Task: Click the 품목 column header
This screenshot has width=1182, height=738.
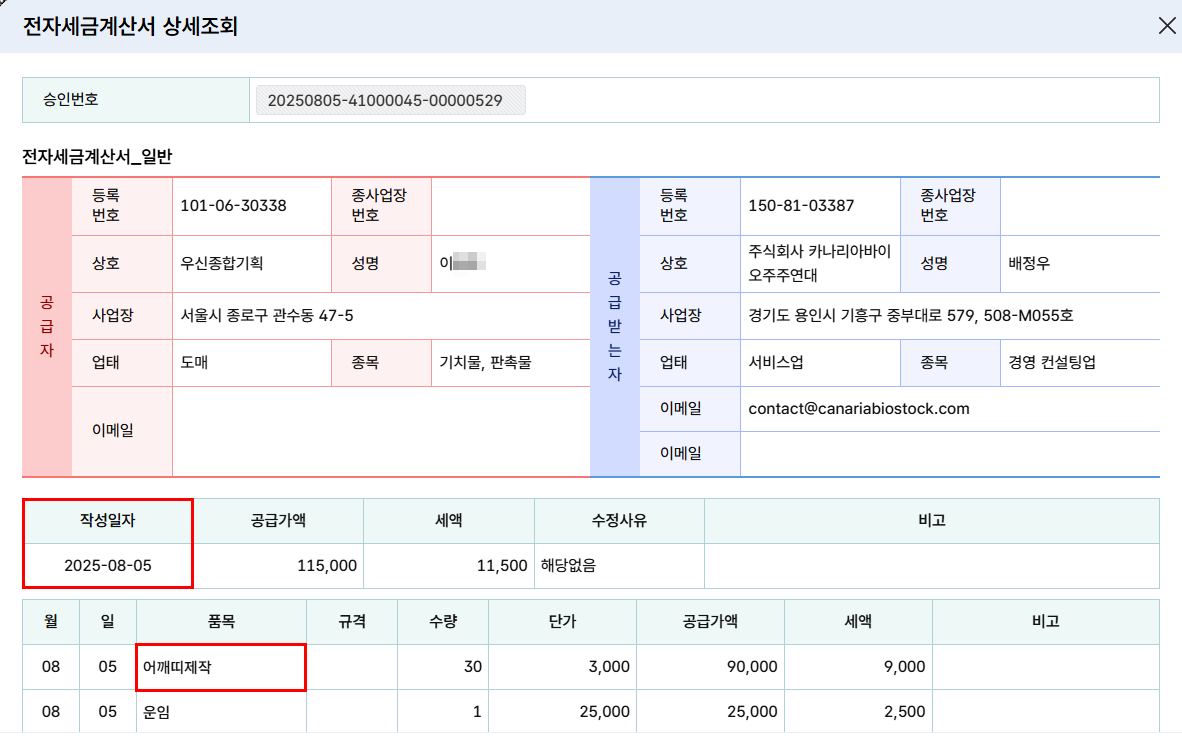Action: tap(221, 622)
